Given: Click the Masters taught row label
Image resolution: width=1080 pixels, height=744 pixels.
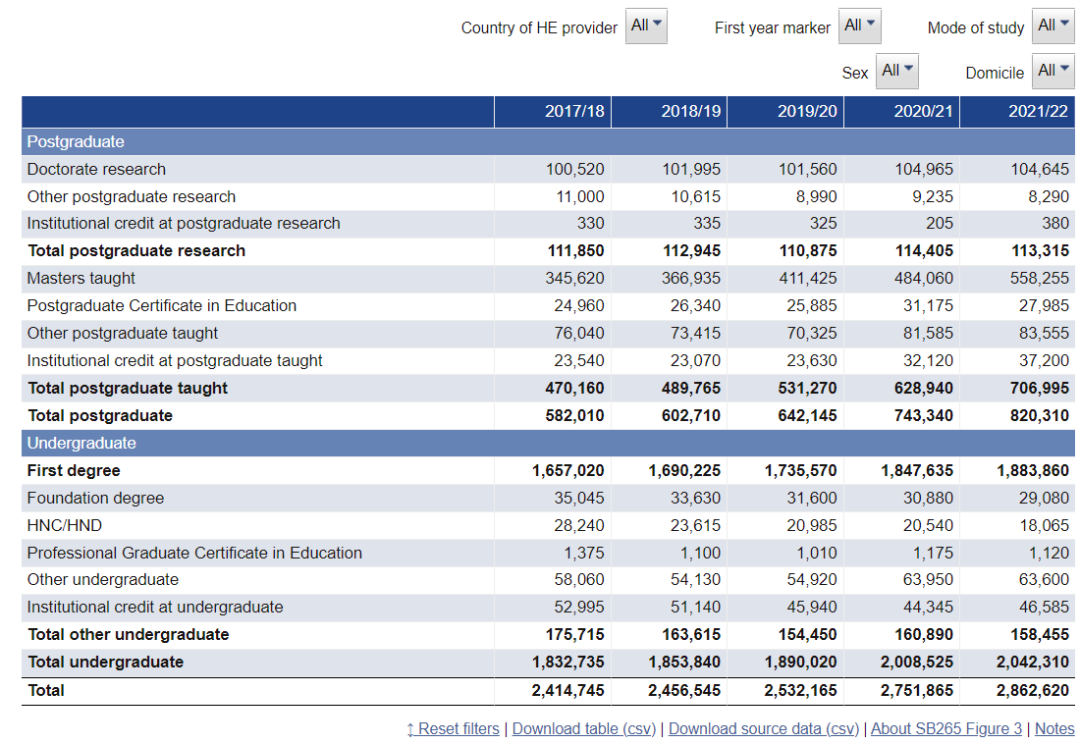Looking at the screenshot, I should pyautogui.click(x=81, y=278).
